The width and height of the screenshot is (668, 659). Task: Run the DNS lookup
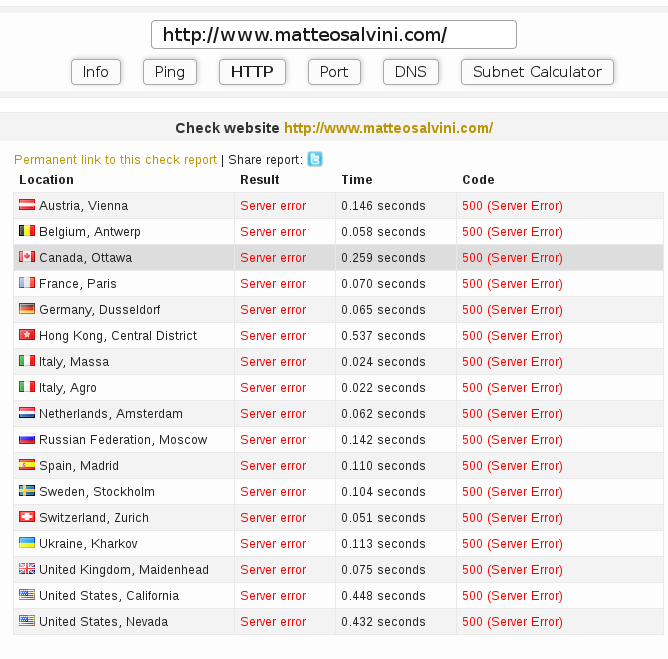point(411,72)
